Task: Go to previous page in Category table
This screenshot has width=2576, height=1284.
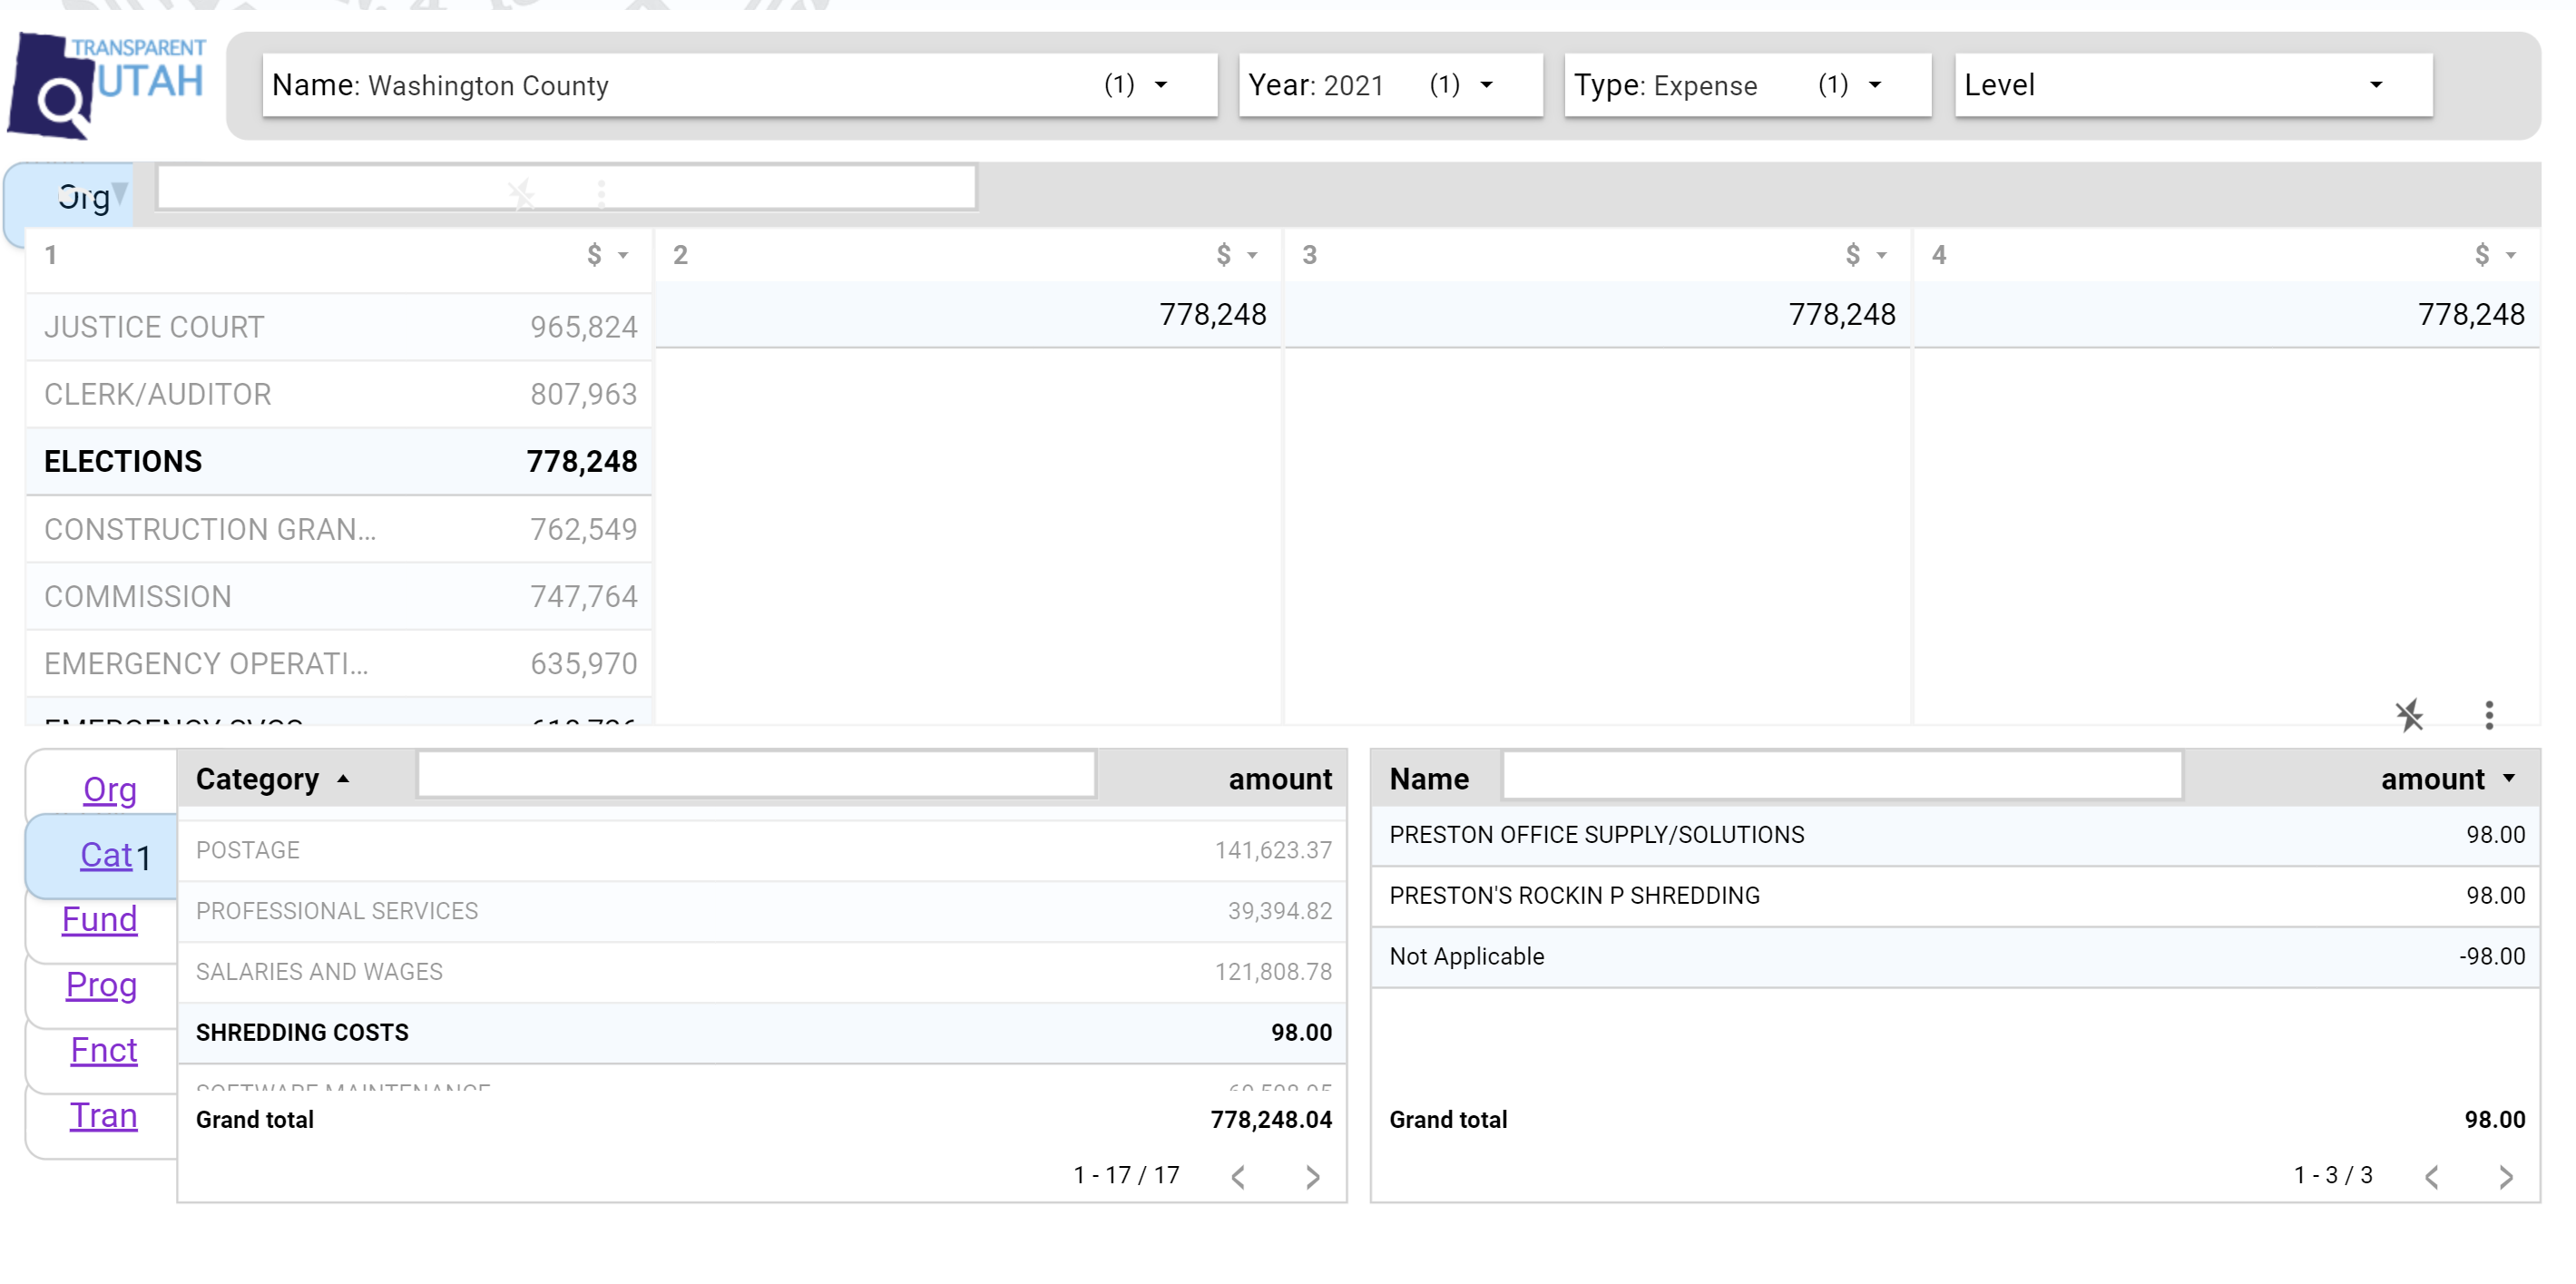Action: [1239, 1177]
